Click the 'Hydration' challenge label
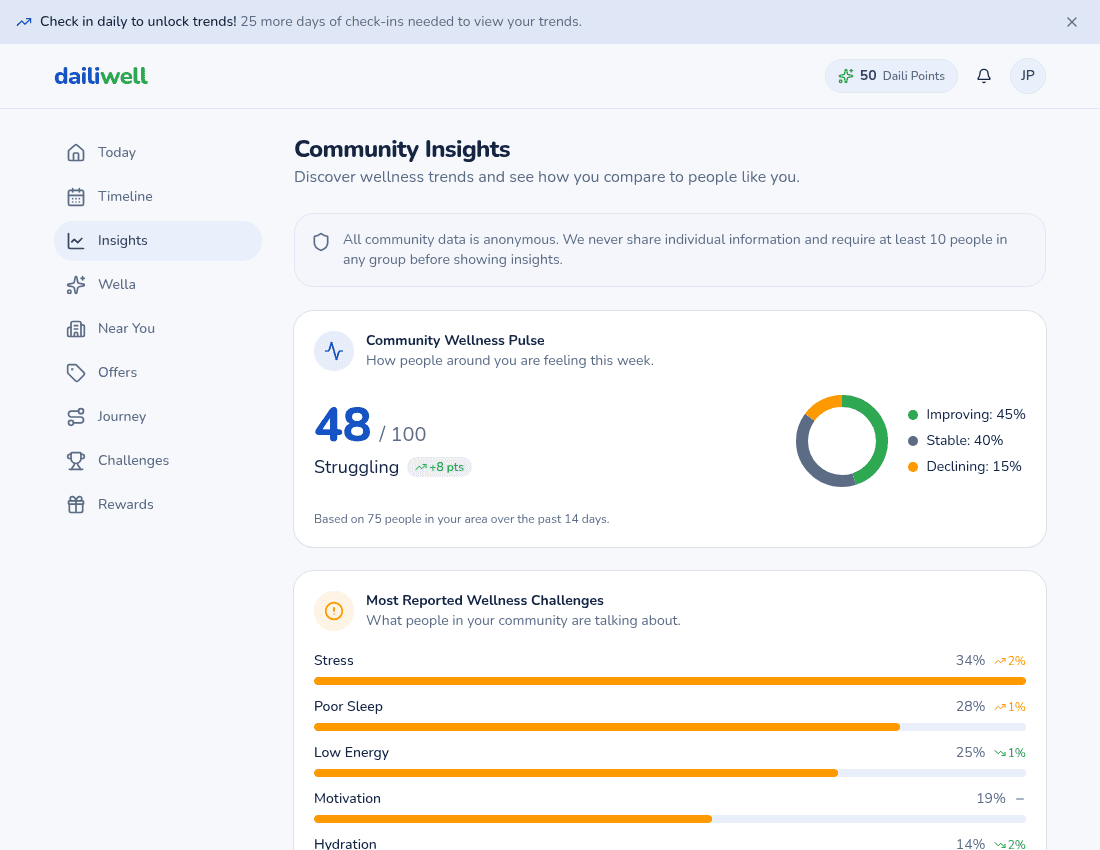 pyautogui.click(x=345, y=844)
